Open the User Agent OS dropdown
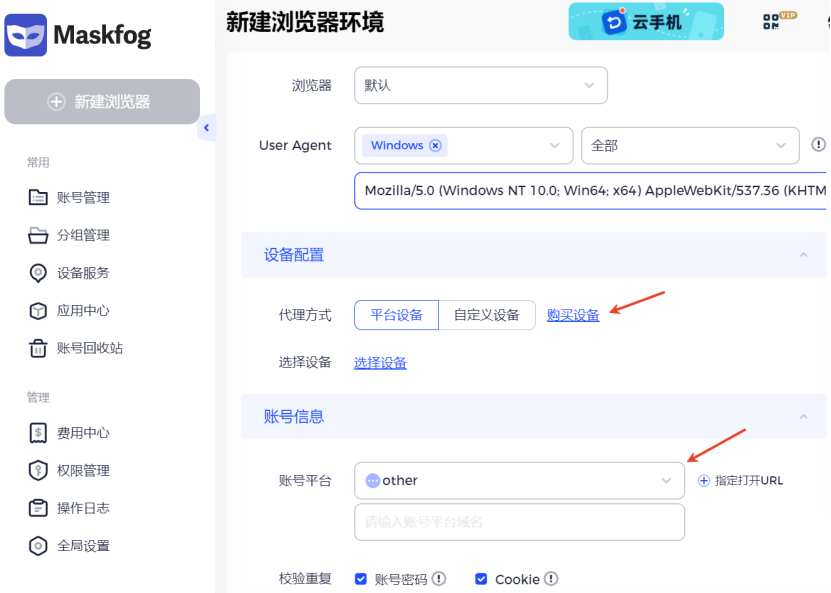 [x=464, y=145]
